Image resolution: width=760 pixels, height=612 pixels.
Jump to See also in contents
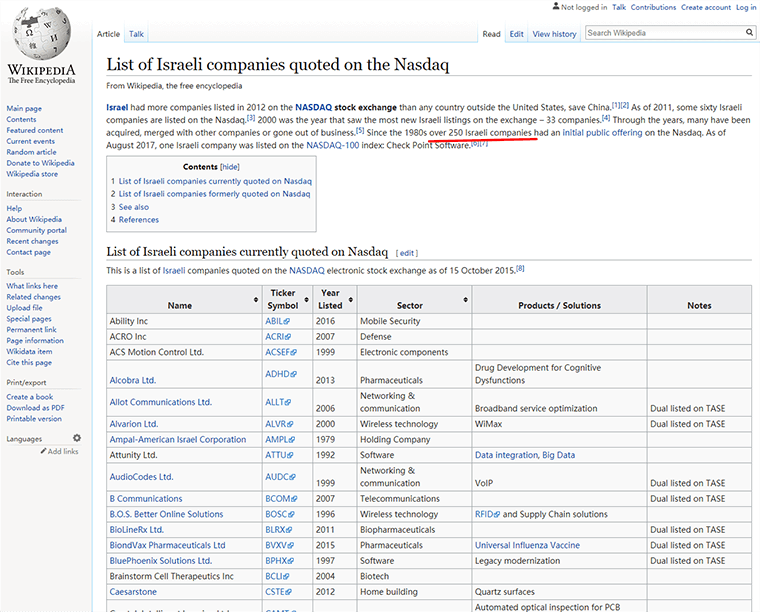pos(134,207)
